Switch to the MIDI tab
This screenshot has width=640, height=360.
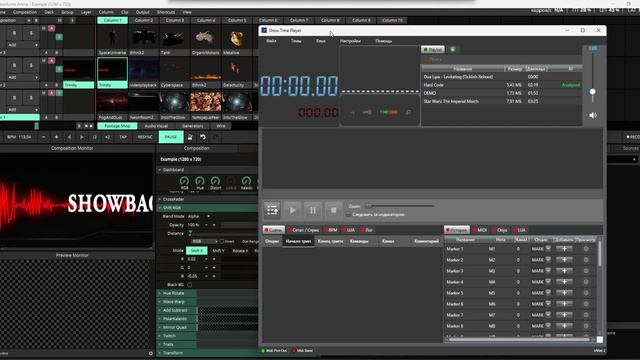480,230
